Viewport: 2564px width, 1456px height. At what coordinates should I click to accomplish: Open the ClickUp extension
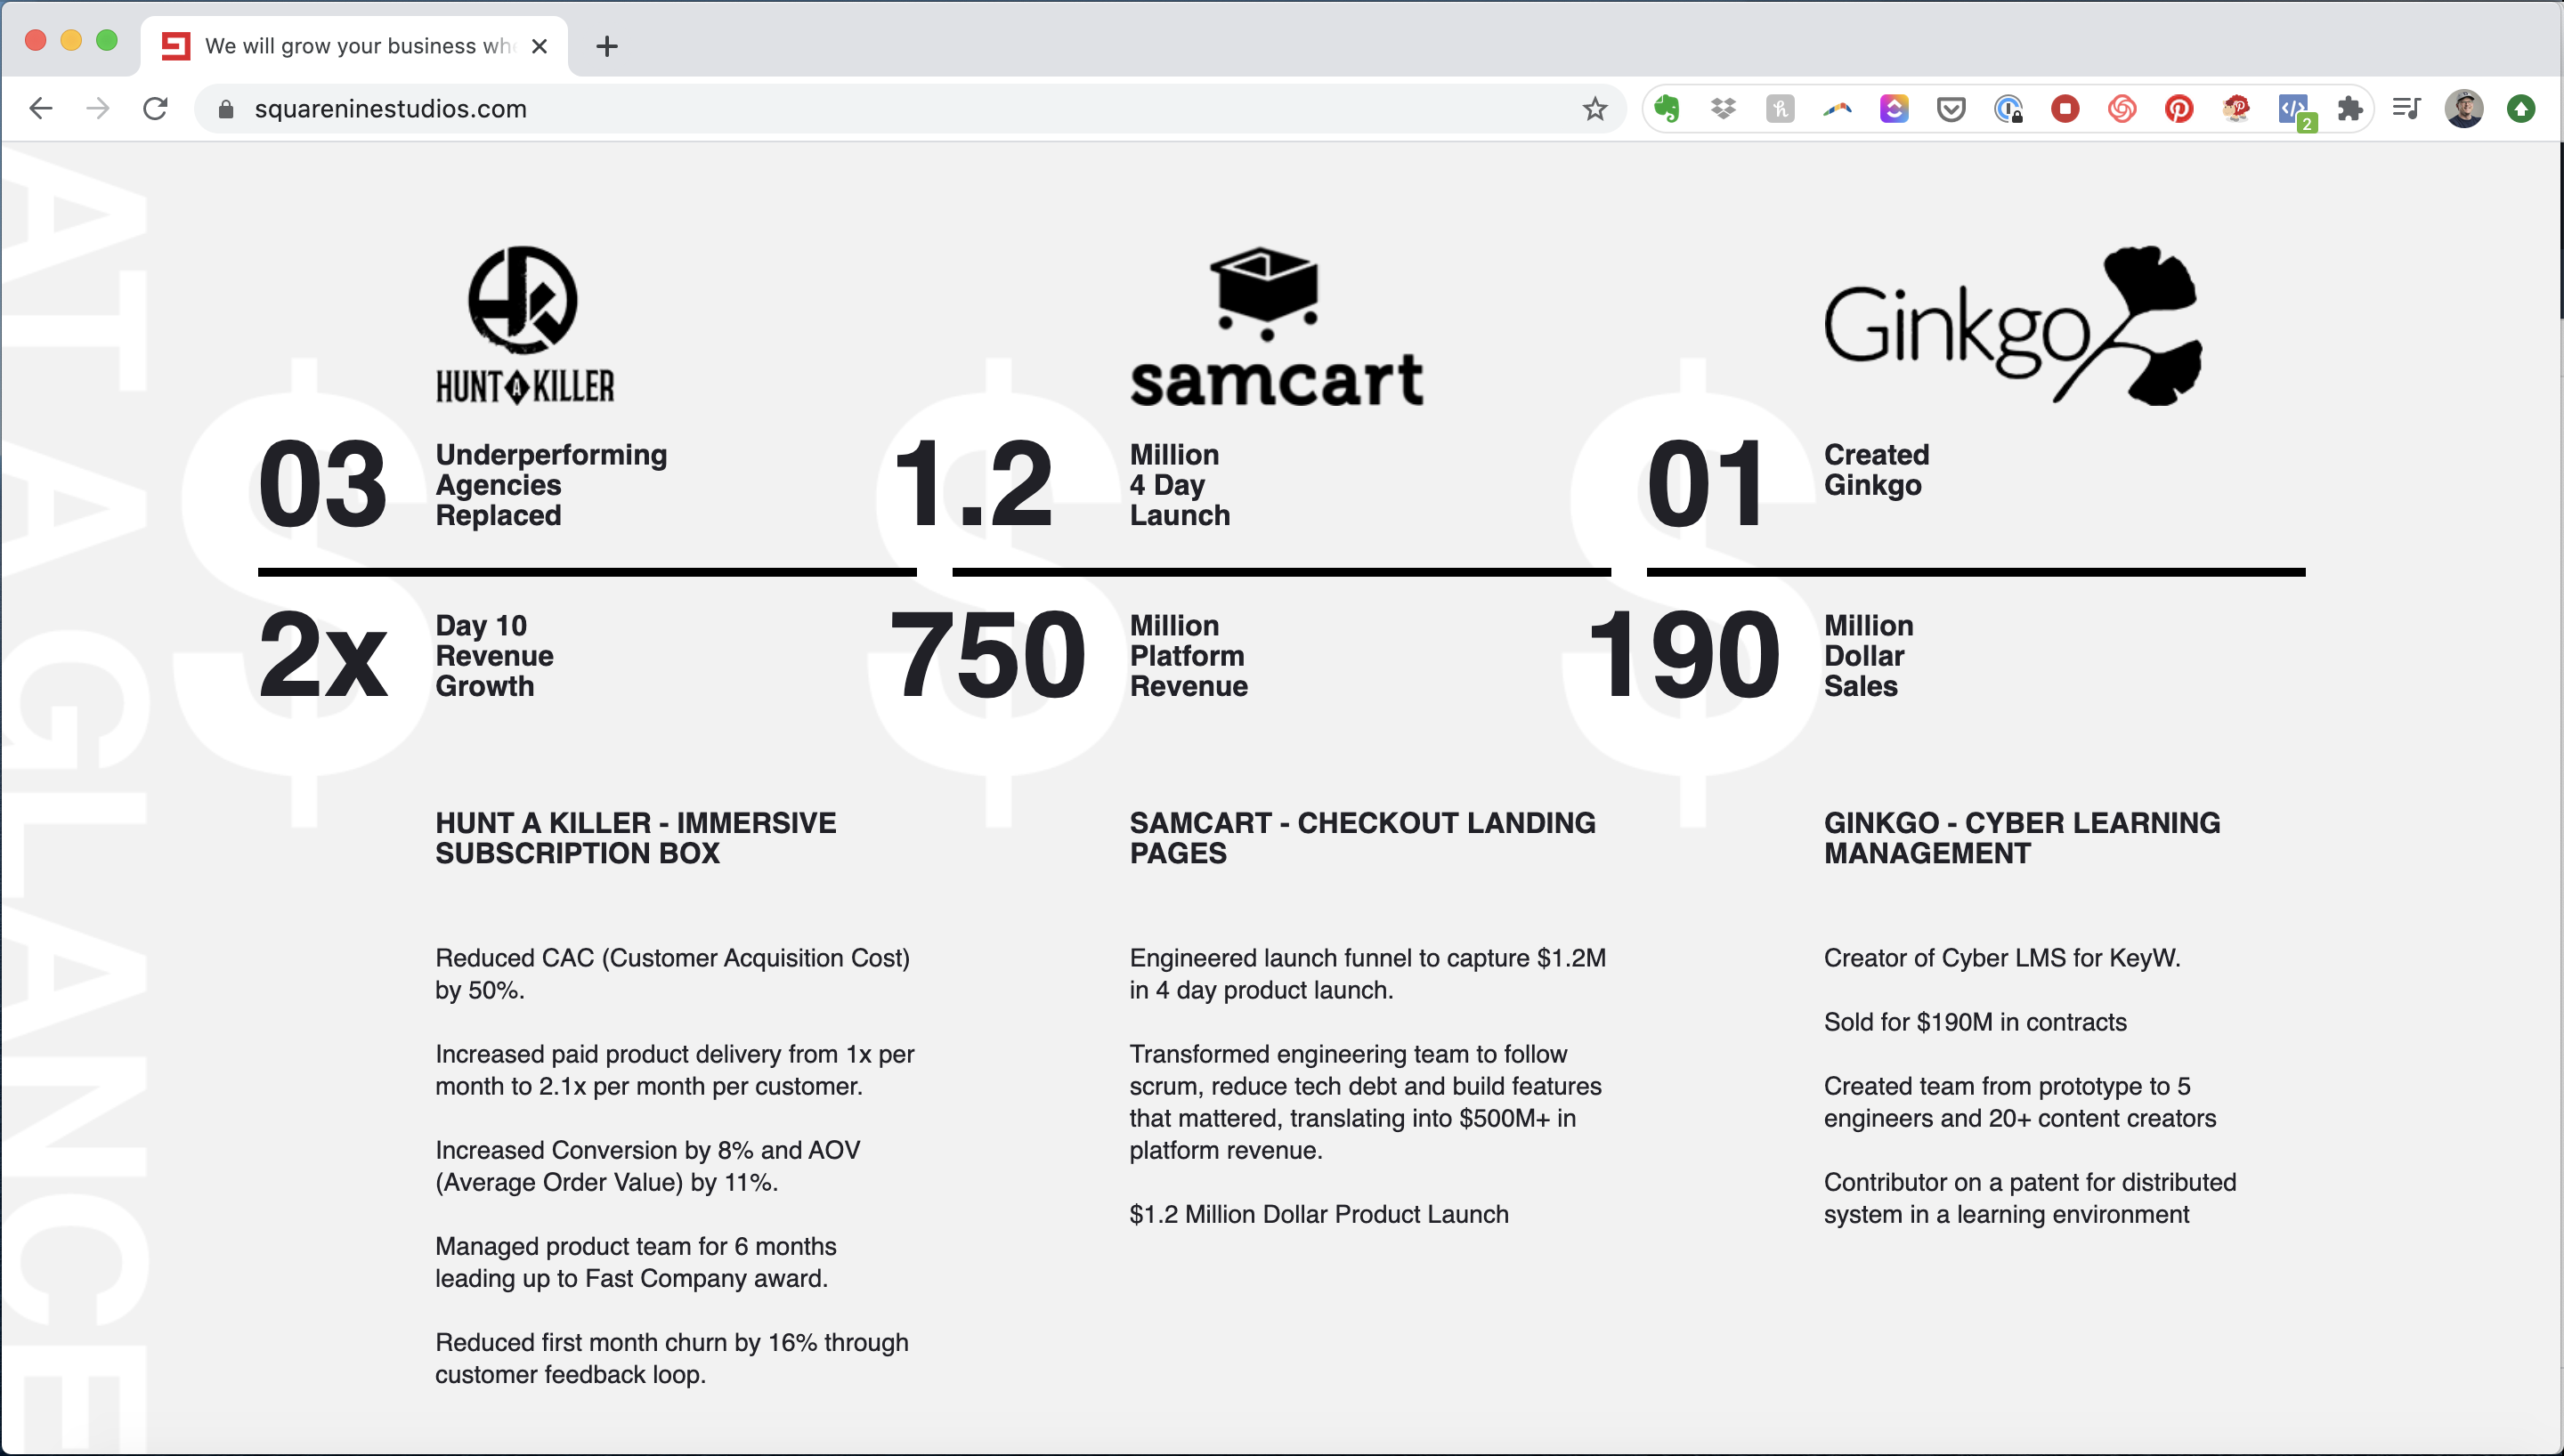click(x=1894, y=108)
